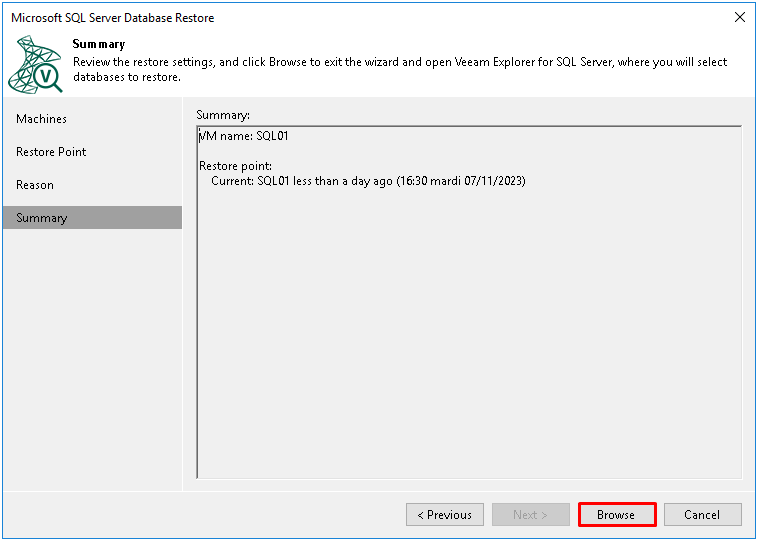Click the bold 'Summary' header title

pyautogui.click(x=99, y=44)
